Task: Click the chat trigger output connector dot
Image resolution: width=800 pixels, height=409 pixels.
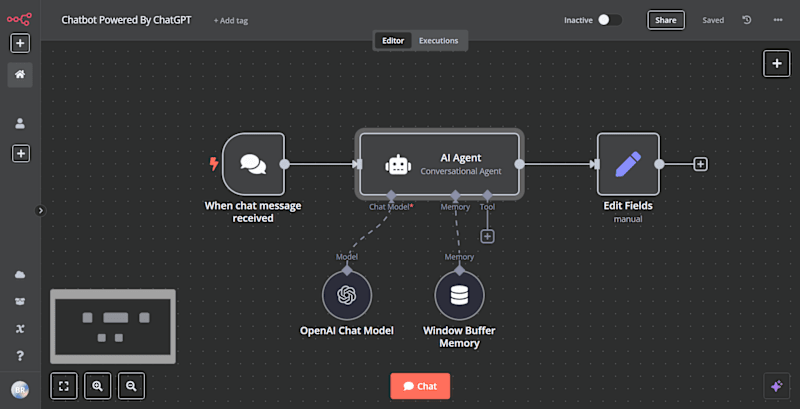Action: tap(285, 164)
